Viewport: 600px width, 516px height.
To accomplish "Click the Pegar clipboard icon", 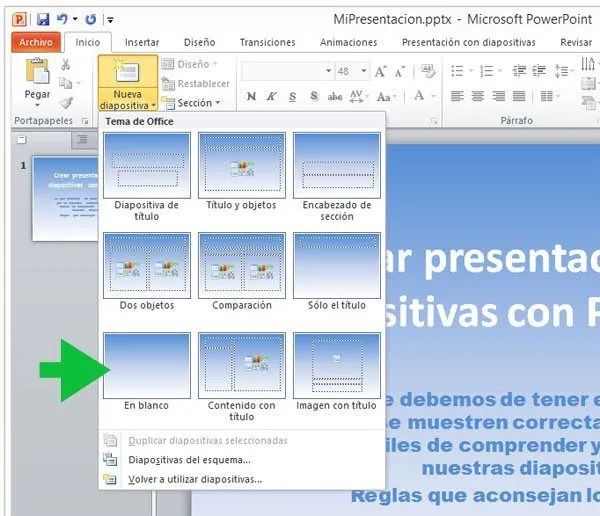I will click(37, 71).
